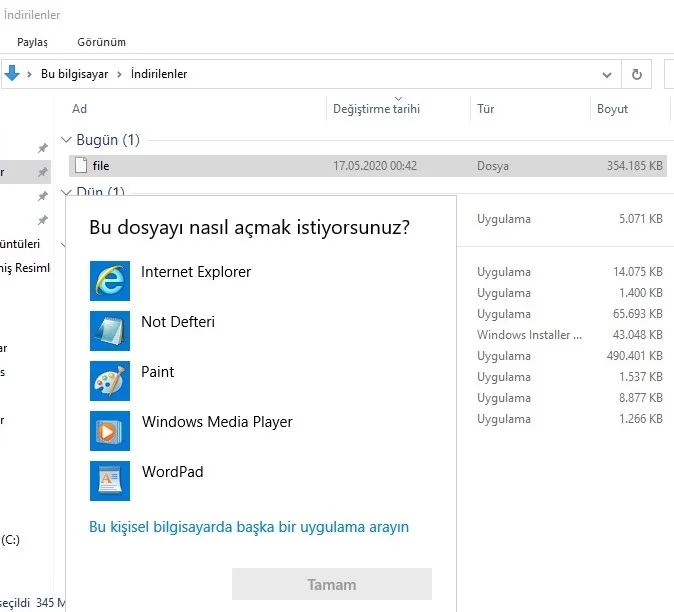Open the Görünüm ribbon tab

[x=101, y=42]
